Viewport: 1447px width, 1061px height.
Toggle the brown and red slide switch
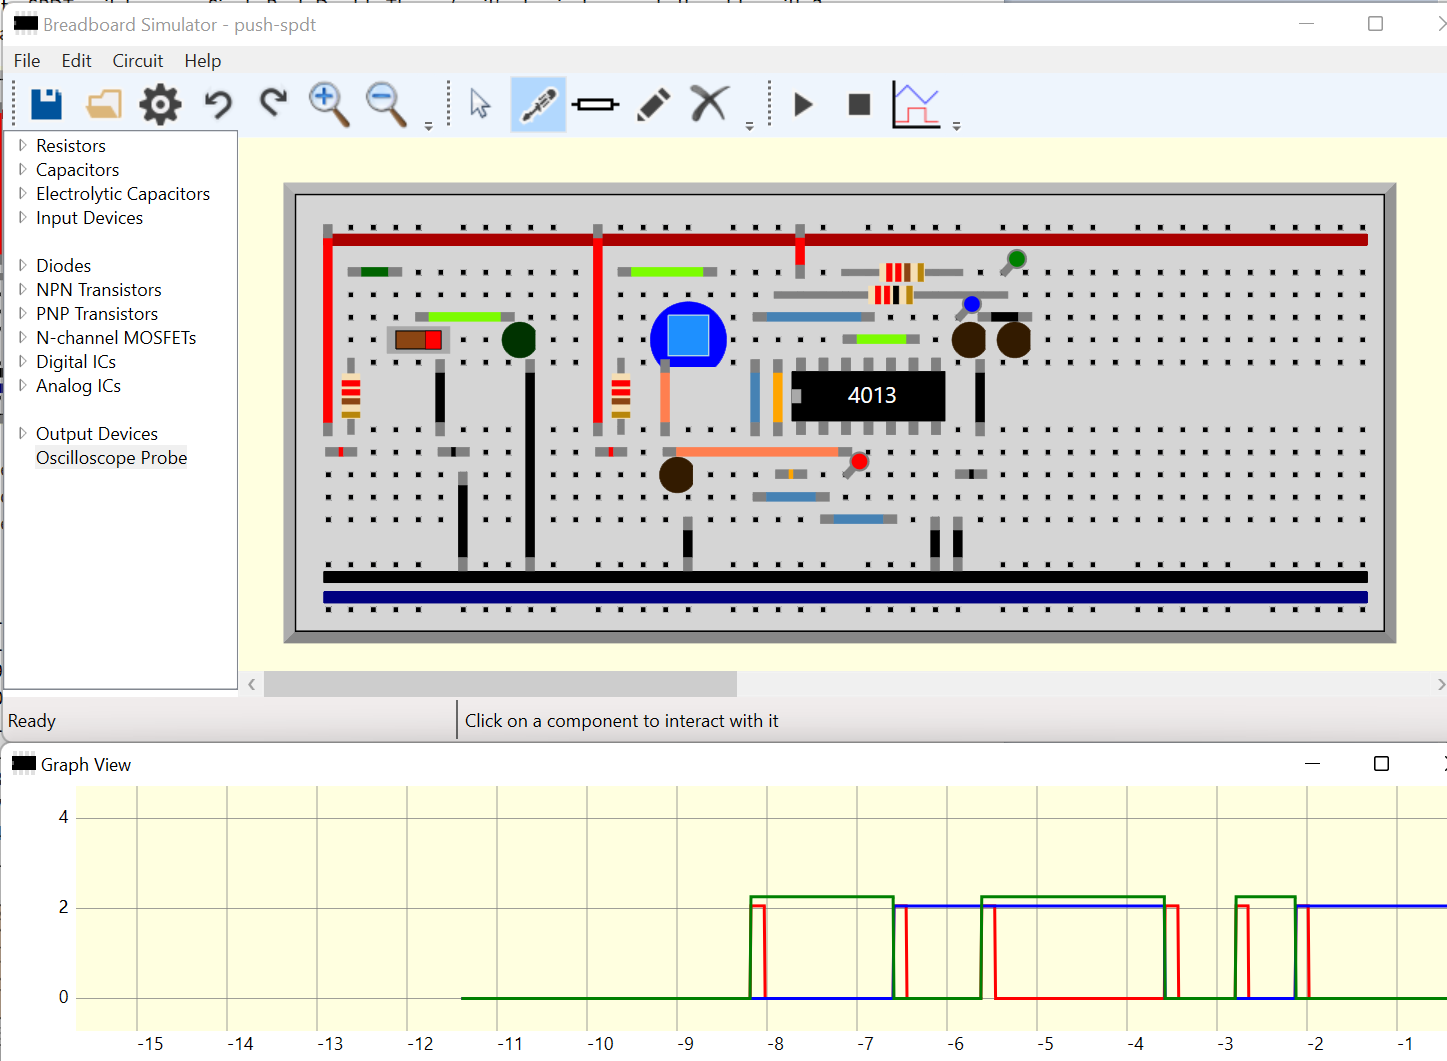pos(418,340)
